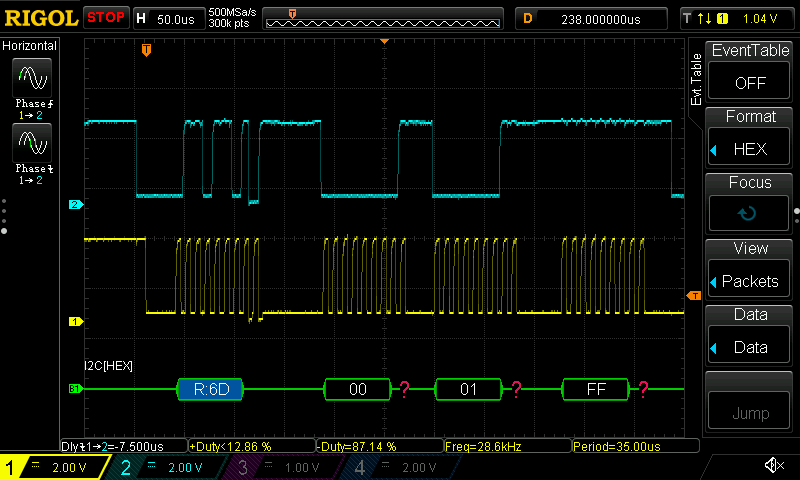Click the waveform memory overview bar
Screen dimensions: 800x480
[x=383, y=19]
